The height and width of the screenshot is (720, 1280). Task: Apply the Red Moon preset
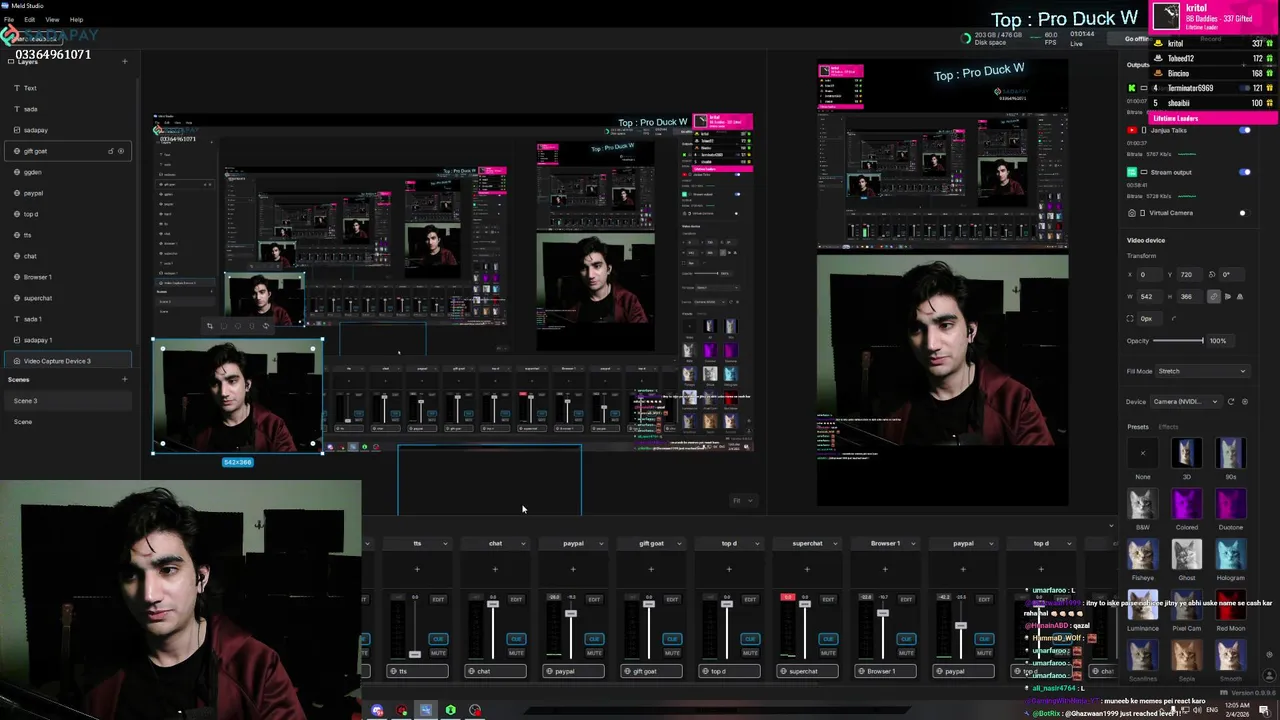coord(1231,605)
